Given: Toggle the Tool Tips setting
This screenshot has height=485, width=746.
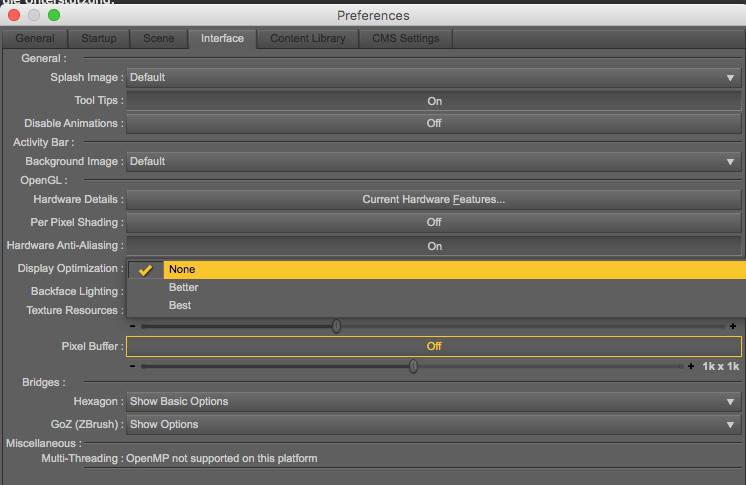Looking at the screenshot, I should 434,101.
